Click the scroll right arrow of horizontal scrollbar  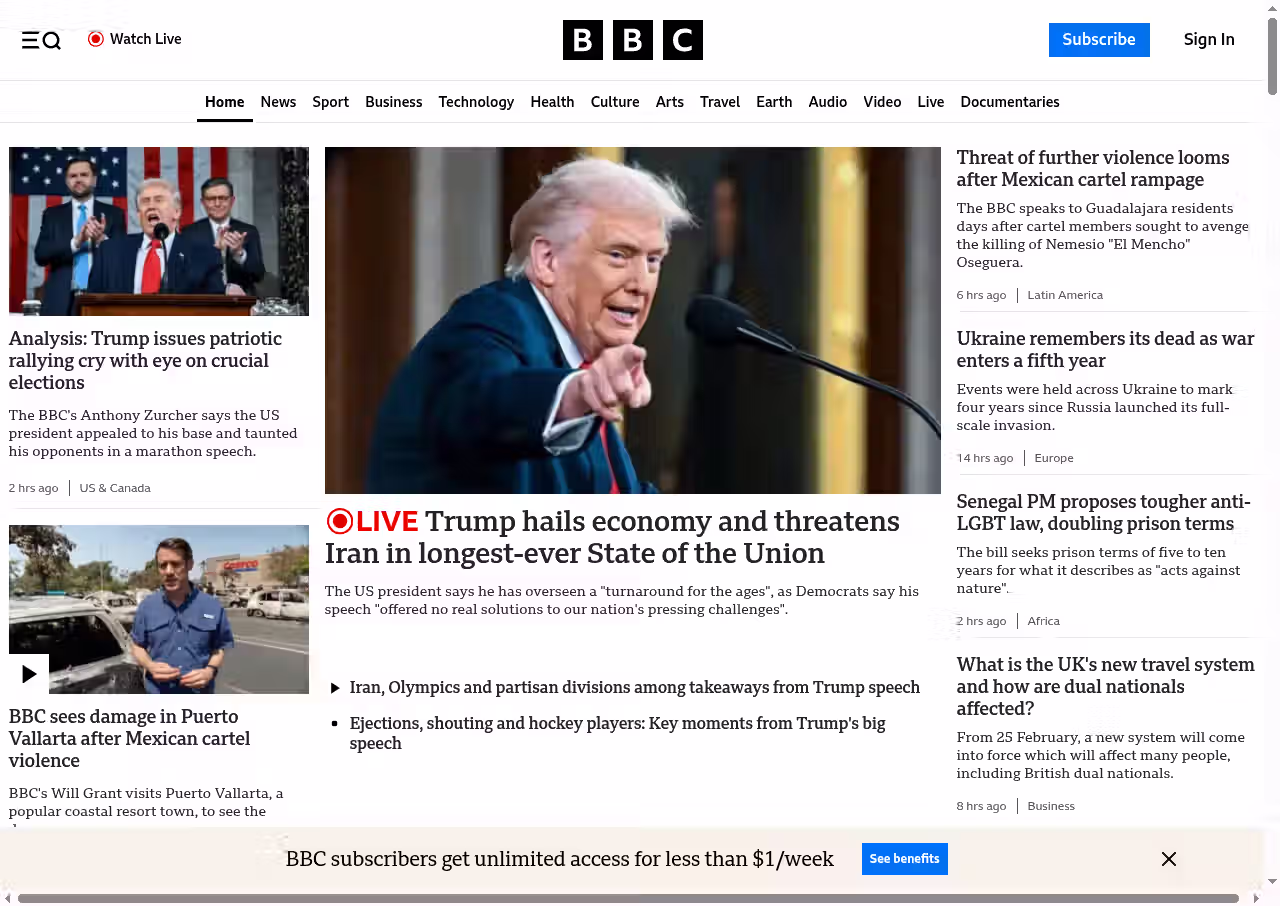[x=1256, y=898]
